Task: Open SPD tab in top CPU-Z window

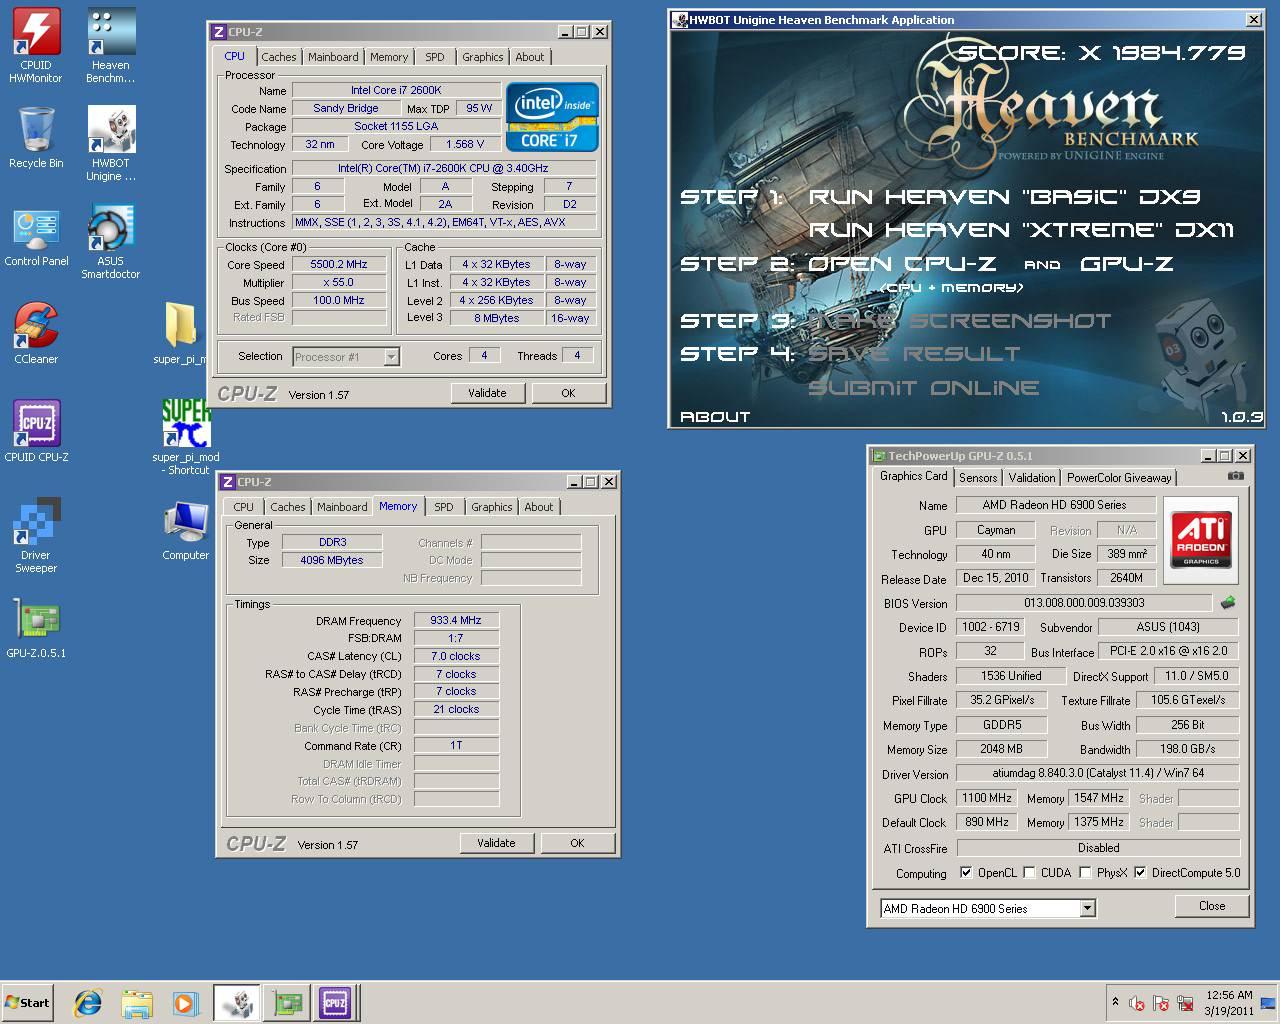Action: point(435,57)
